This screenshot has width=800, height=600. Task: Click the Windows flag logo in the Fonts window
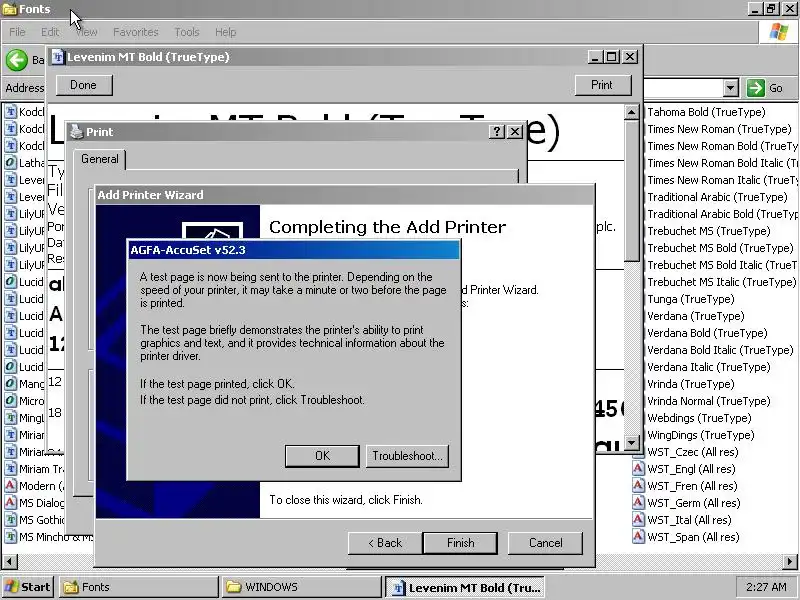point(779,32)
